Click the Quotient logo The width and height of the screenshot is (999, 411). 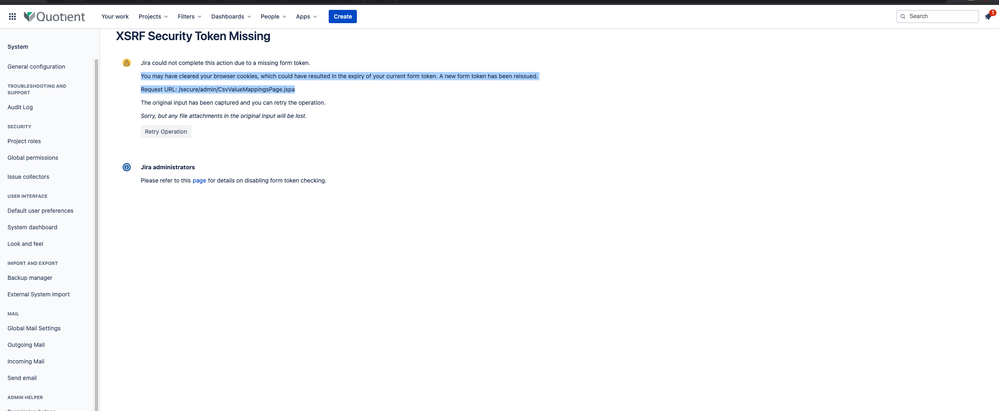click(x=54, y=17)
